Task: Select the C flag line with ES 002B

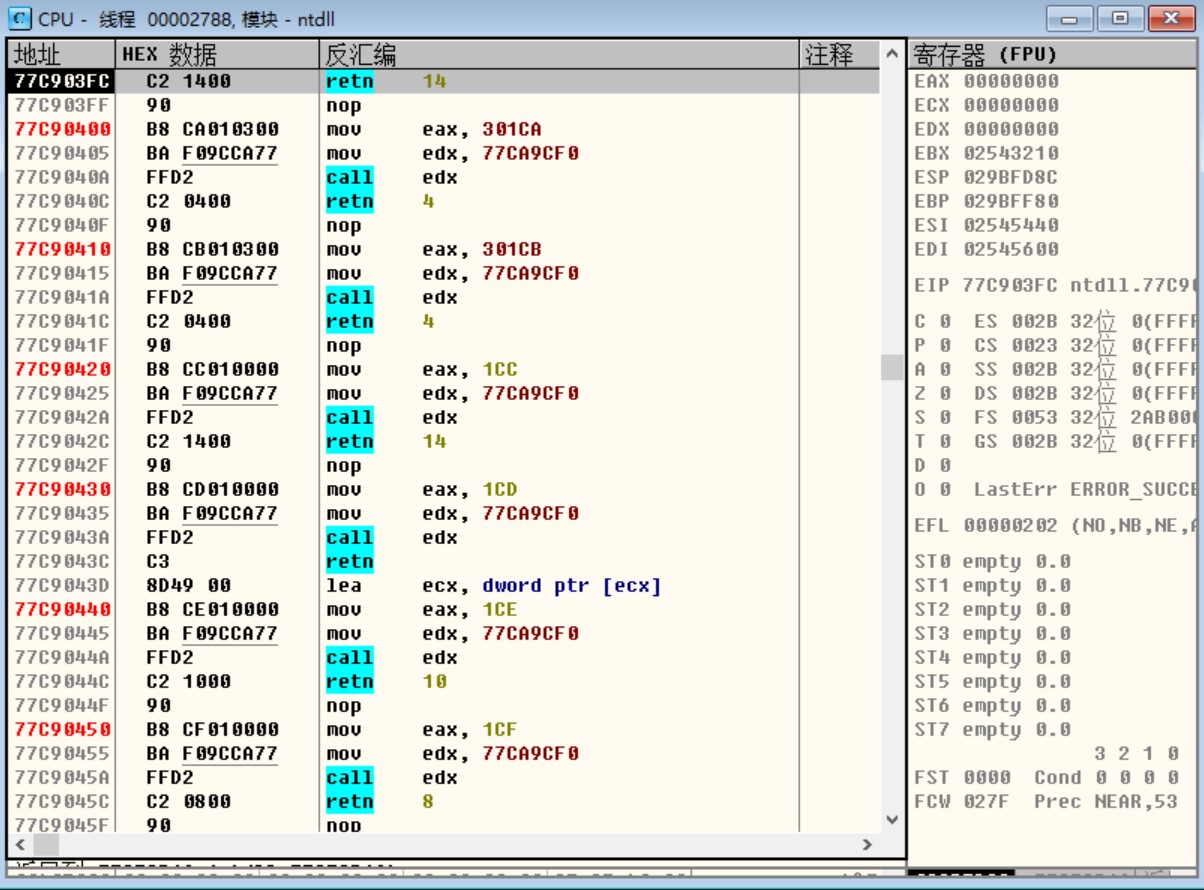Action: click(1055, 321)
